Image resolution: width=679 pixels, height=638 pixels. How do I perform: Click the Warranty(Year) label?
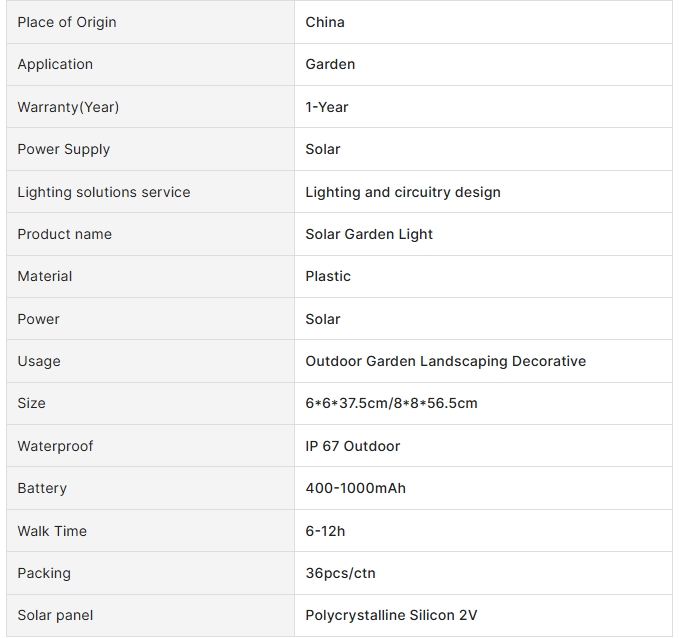pos(68,107)
